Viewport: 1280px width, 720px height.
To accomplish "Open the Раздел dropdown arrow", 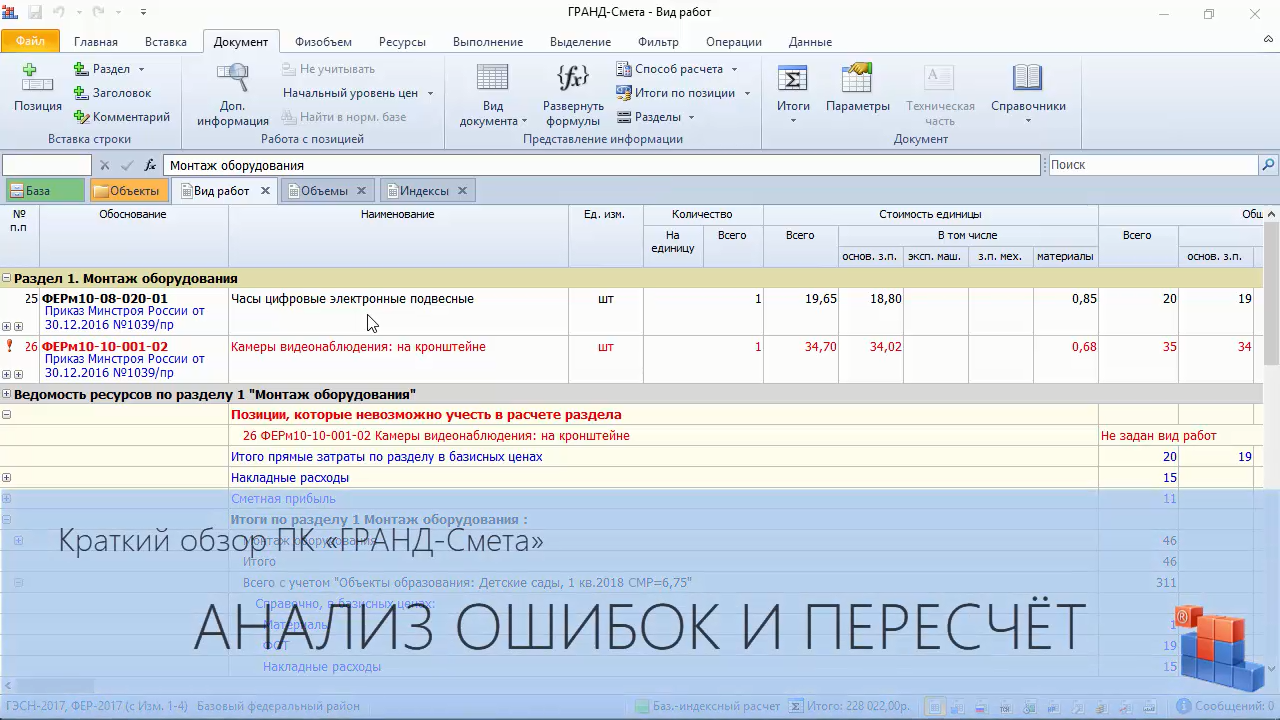I will click(x=141, y=69).
